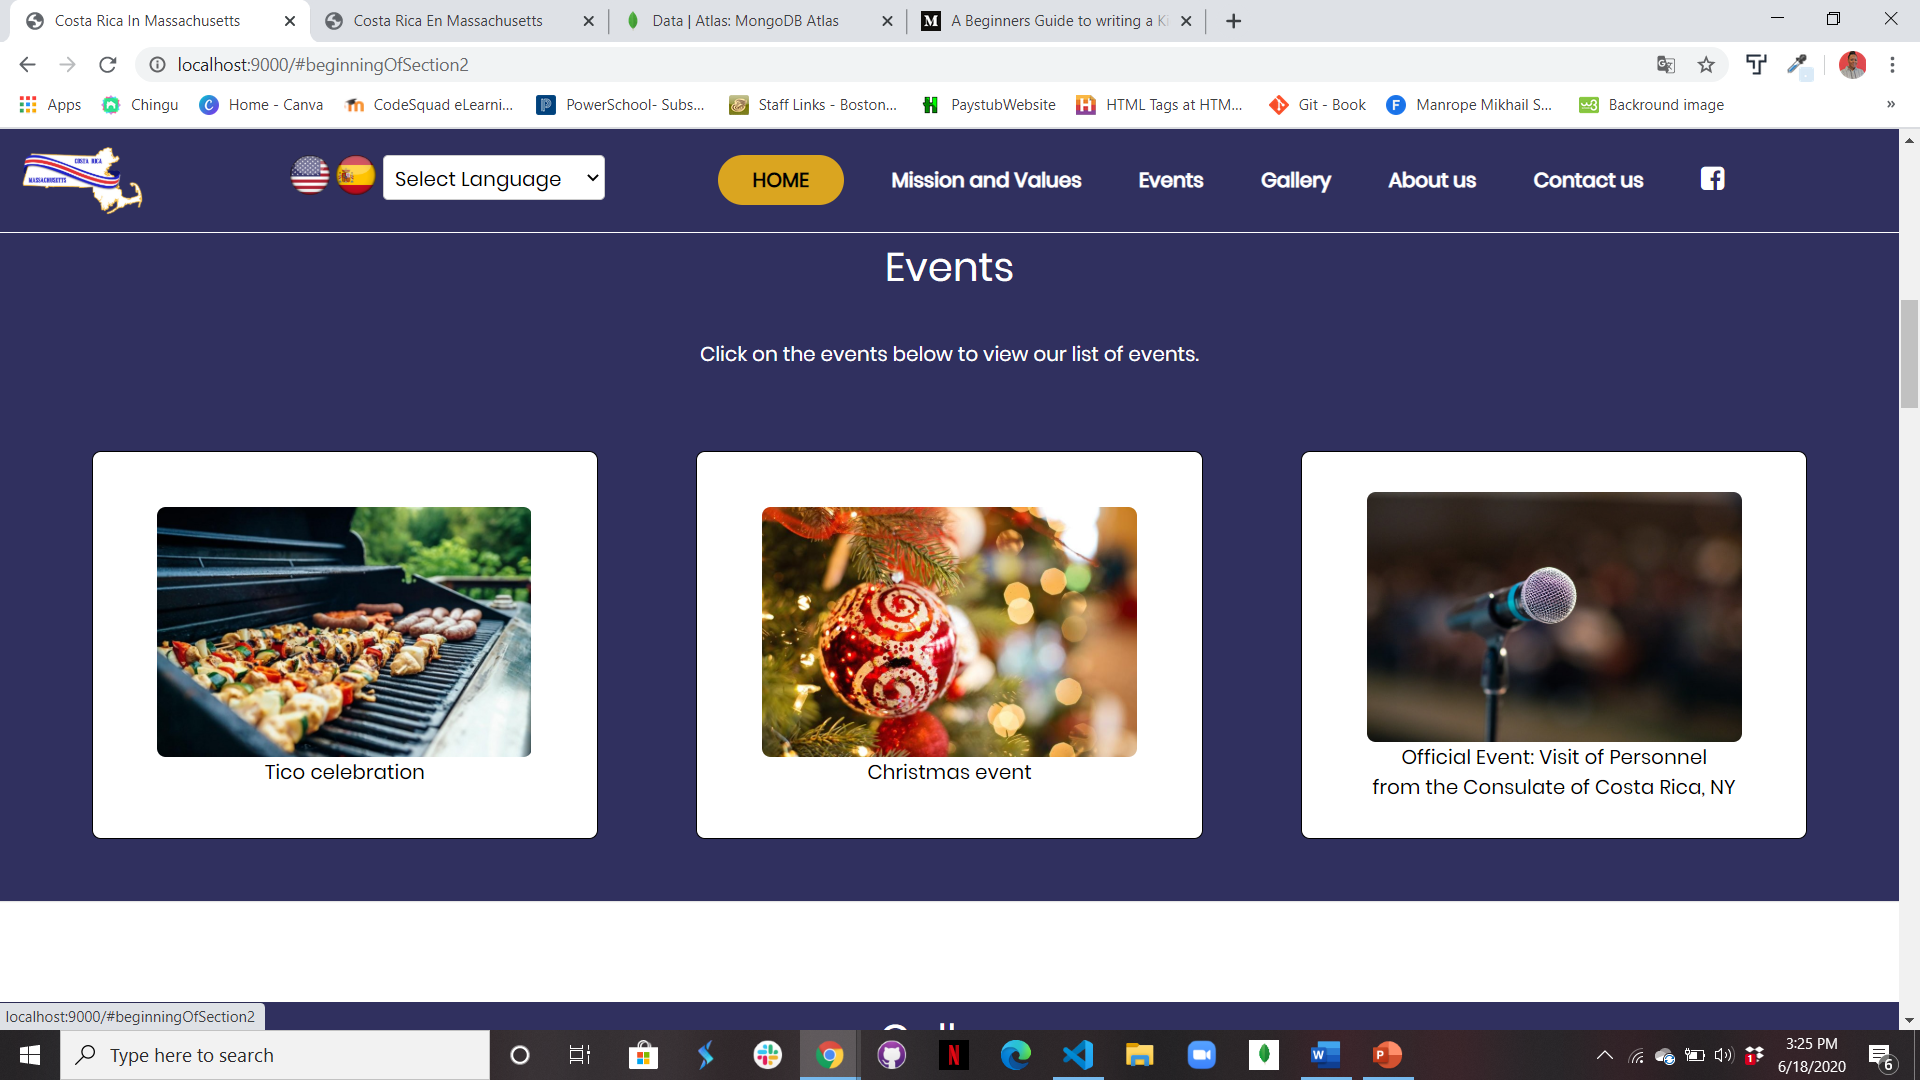
Task: Open the Christmas event card image
Action: [949, 632]
